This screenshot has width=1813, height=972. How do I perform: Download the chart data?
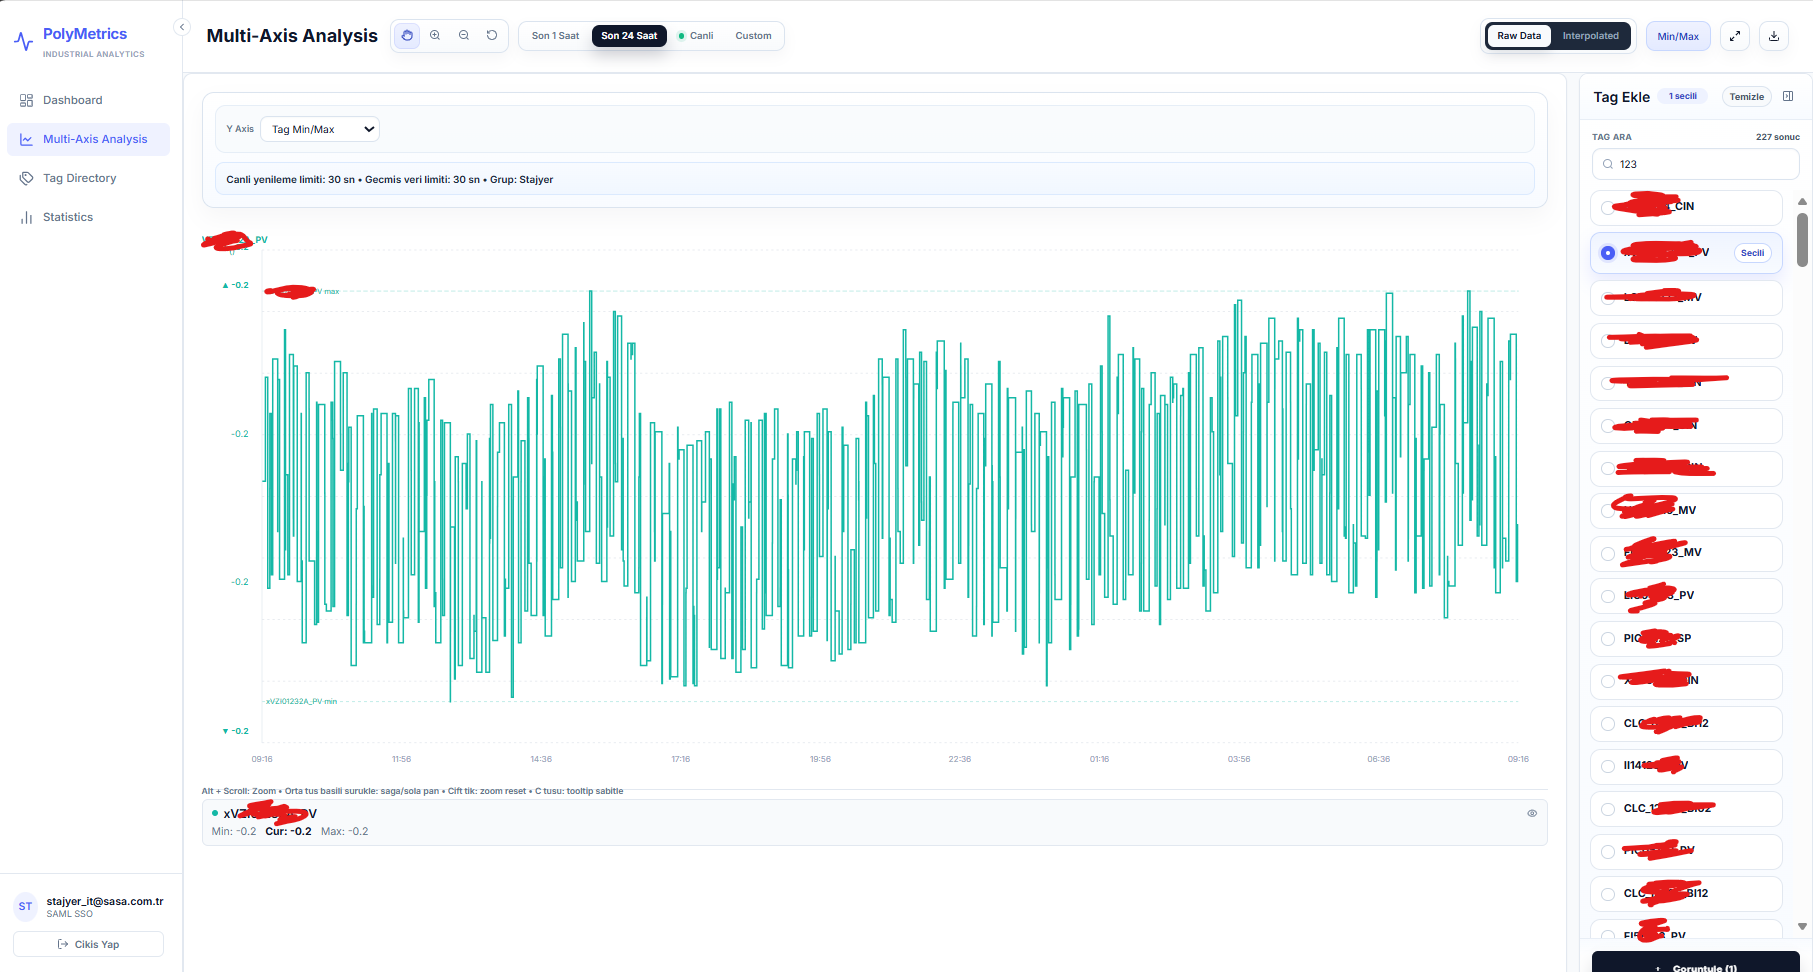pos(1774,36)
